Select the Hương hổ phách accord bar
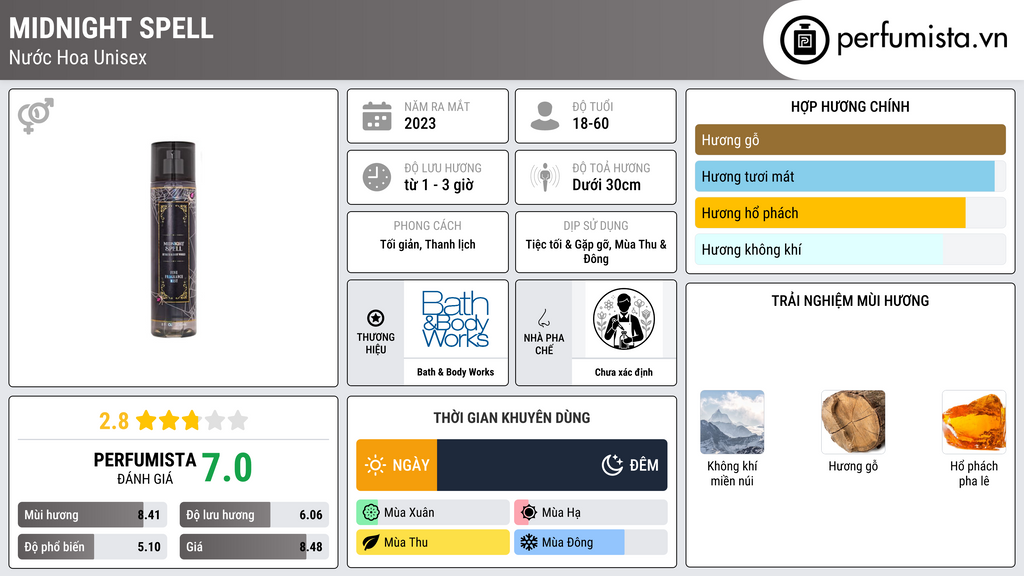Image resolution: width=1024 pixels, height=576 pixels. (850, 213)
